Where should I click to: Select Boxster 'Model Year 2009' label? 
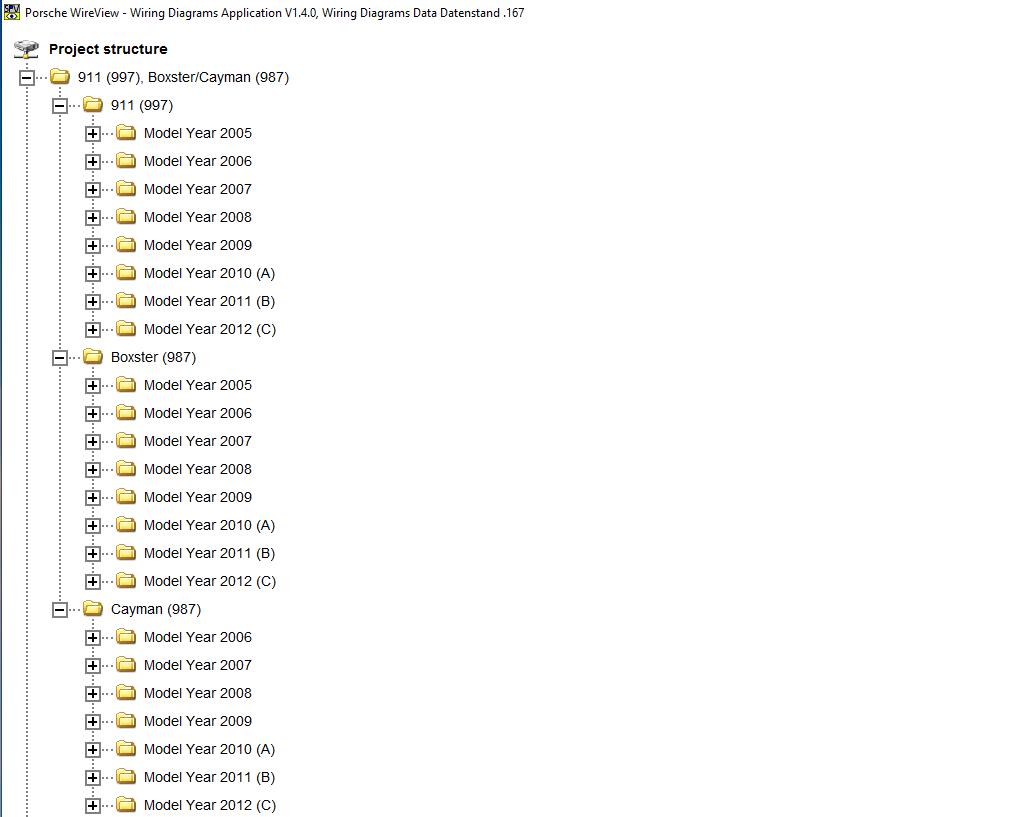click(197, 498)
